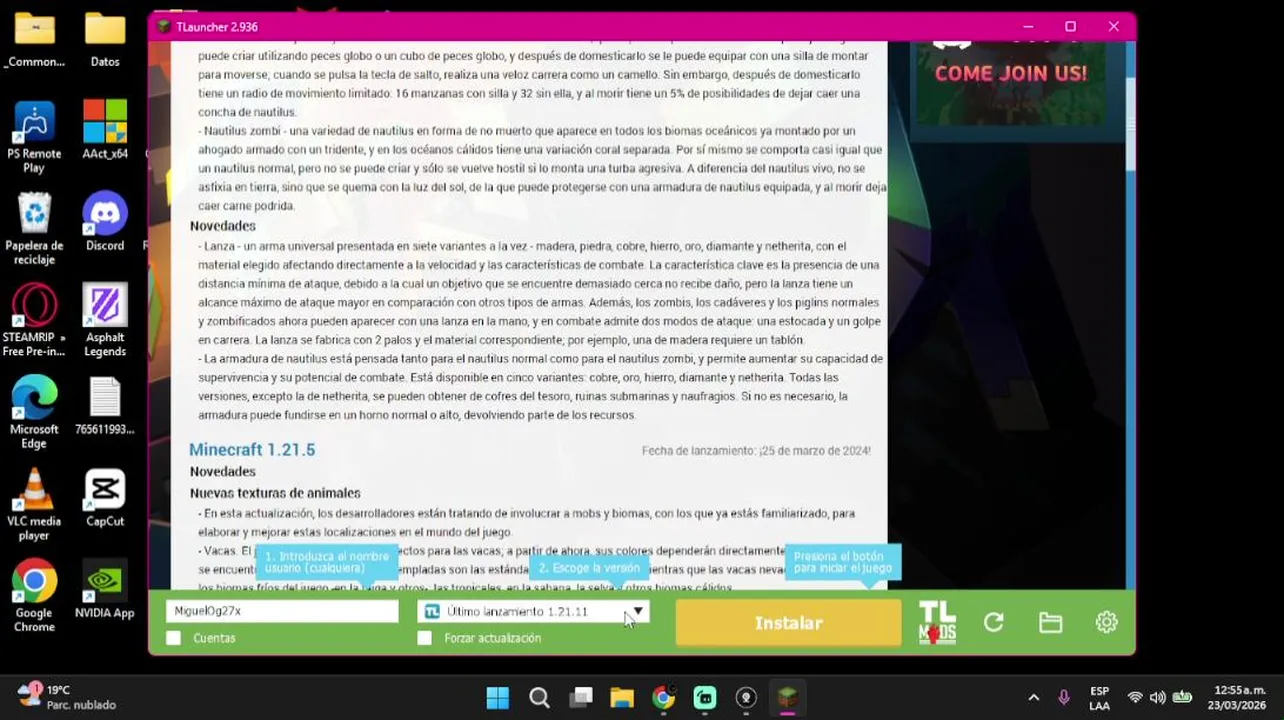Open Google Chrome desktop shortcut
The image size is (1284, 720).
(x=34, y=596)
